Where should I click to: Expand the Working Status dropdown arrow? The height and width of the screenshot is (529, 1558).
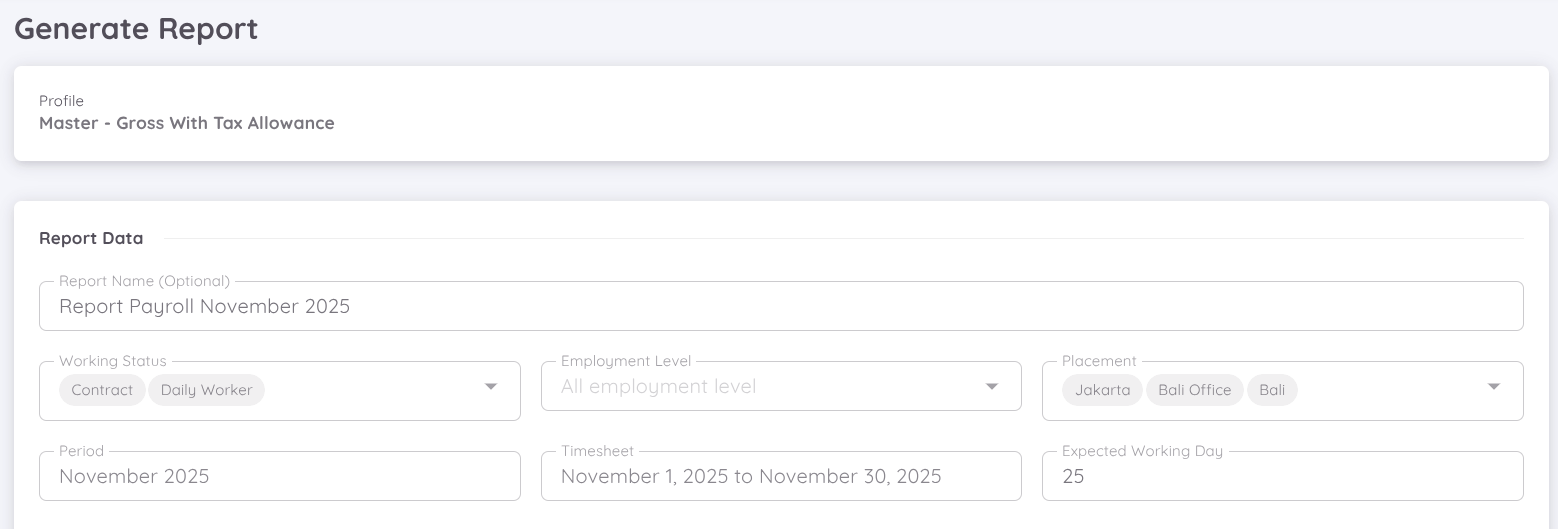click(x=491, y=387)
